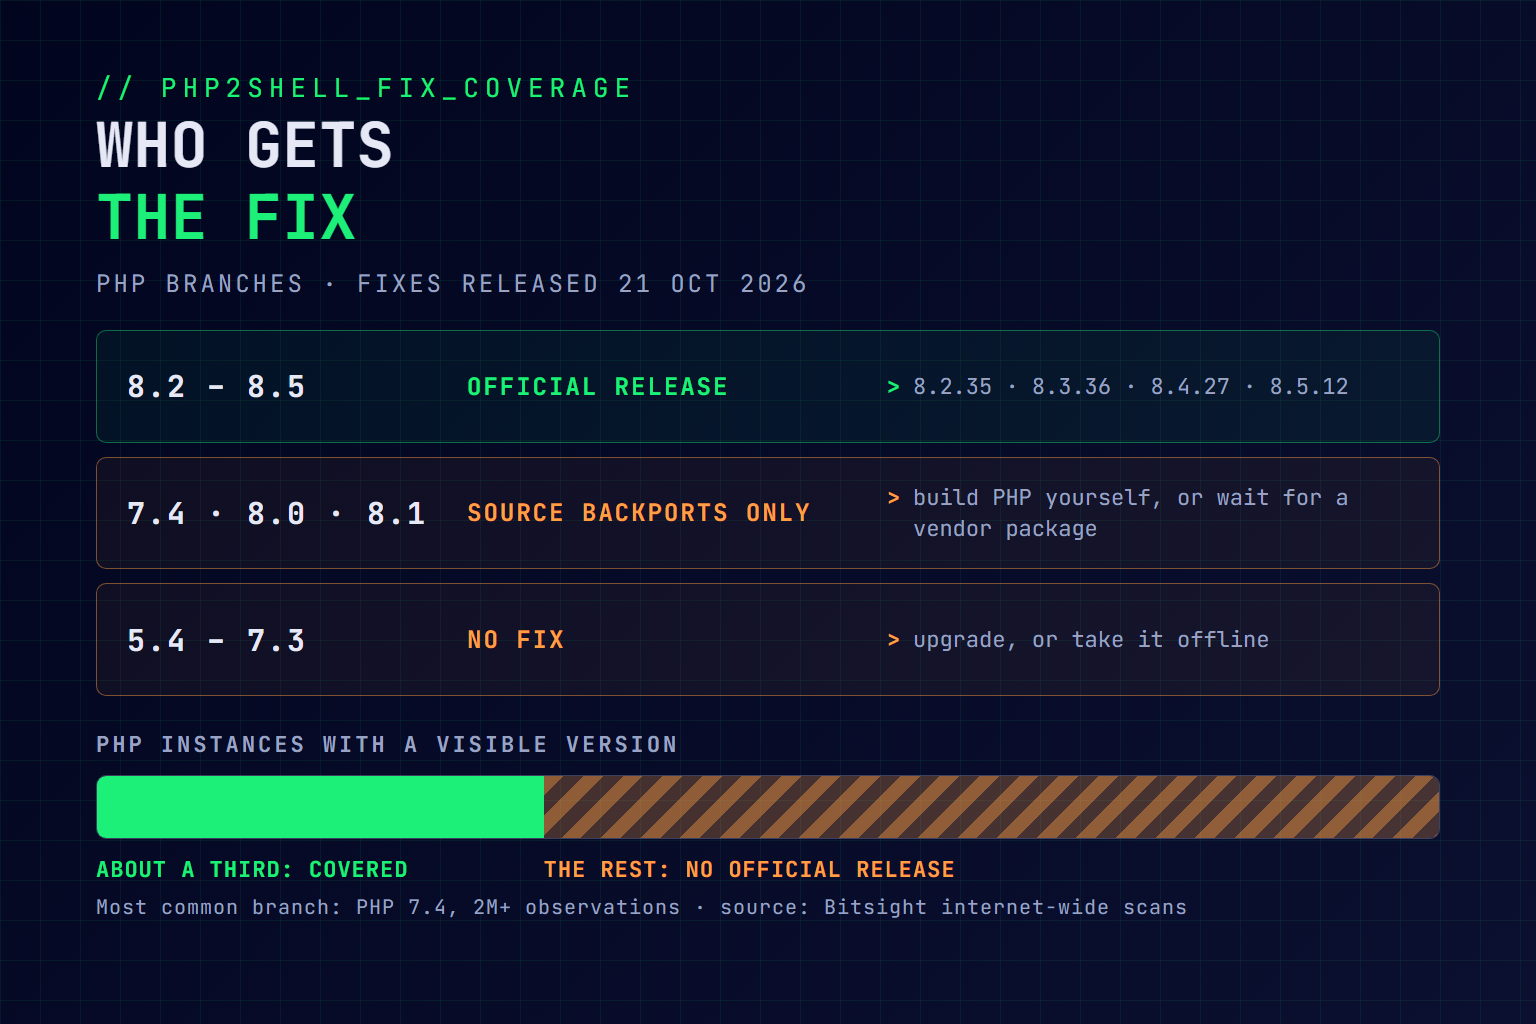
Task: Click version number "8.3.36"
Action: point(1071,387)
